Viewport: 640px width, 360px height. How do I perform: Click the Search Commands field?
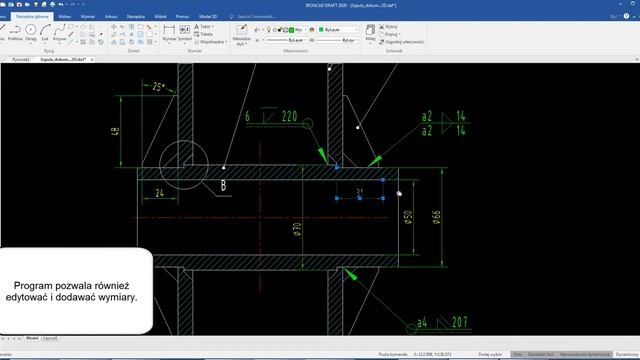256,17
